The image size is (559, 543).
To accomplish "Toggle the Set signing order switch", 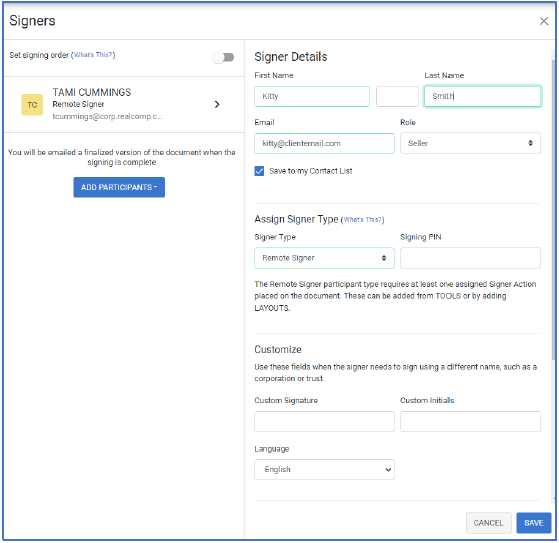I will click(224, 57).
